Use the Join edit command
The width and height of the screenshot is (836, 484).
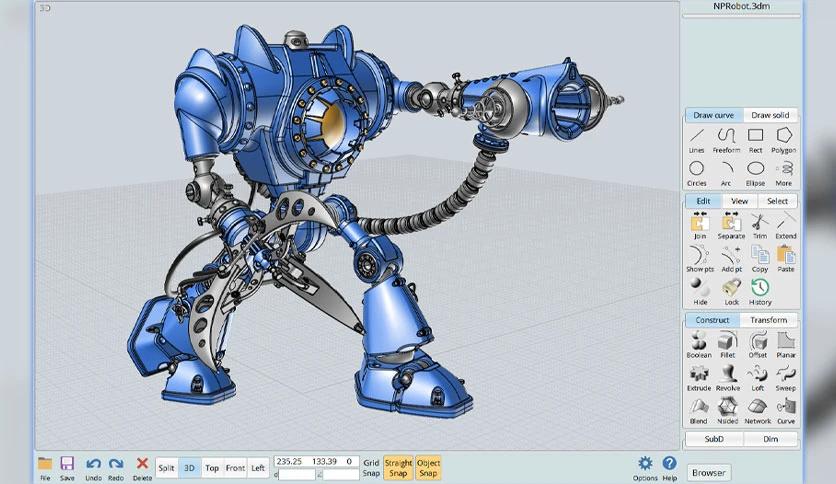[x=700, y=225]
